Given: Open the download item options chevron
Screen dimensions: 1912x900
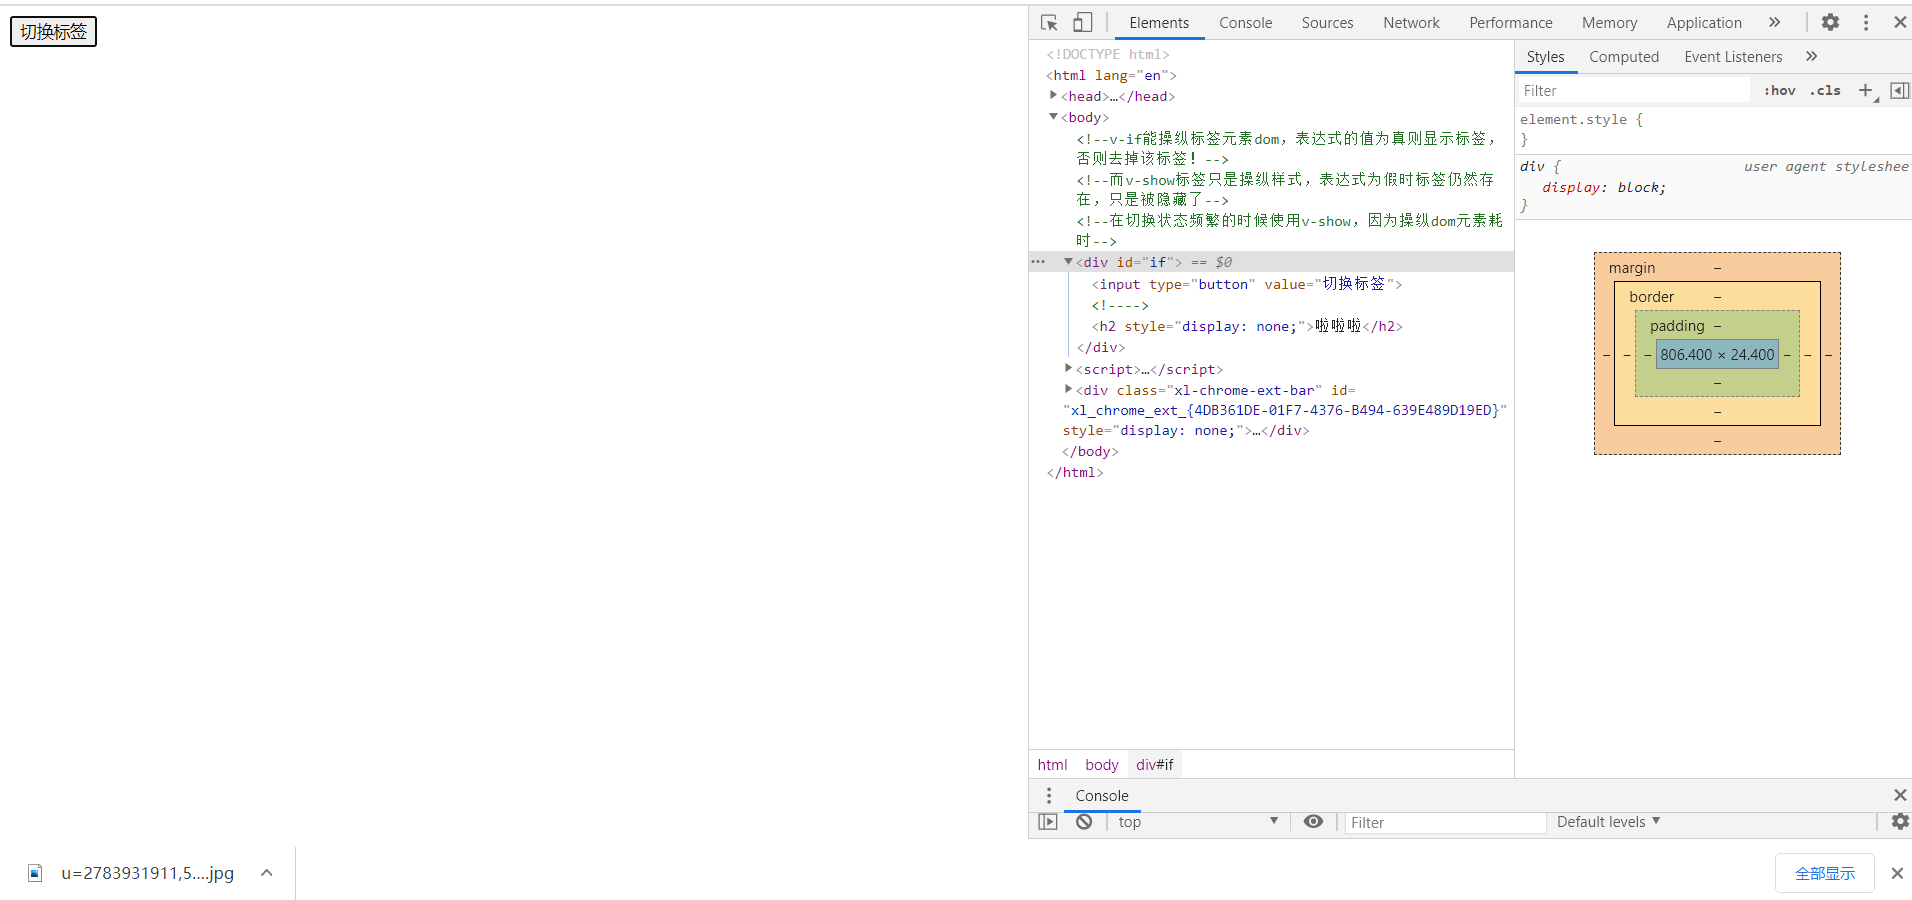Looking at the screenshot, I should [267, 873].
